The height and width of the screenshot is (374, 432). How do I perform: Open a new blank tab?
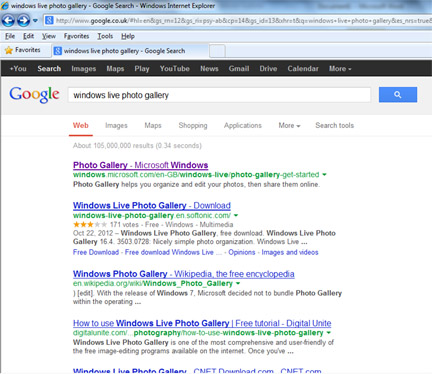tap(217, 51)
